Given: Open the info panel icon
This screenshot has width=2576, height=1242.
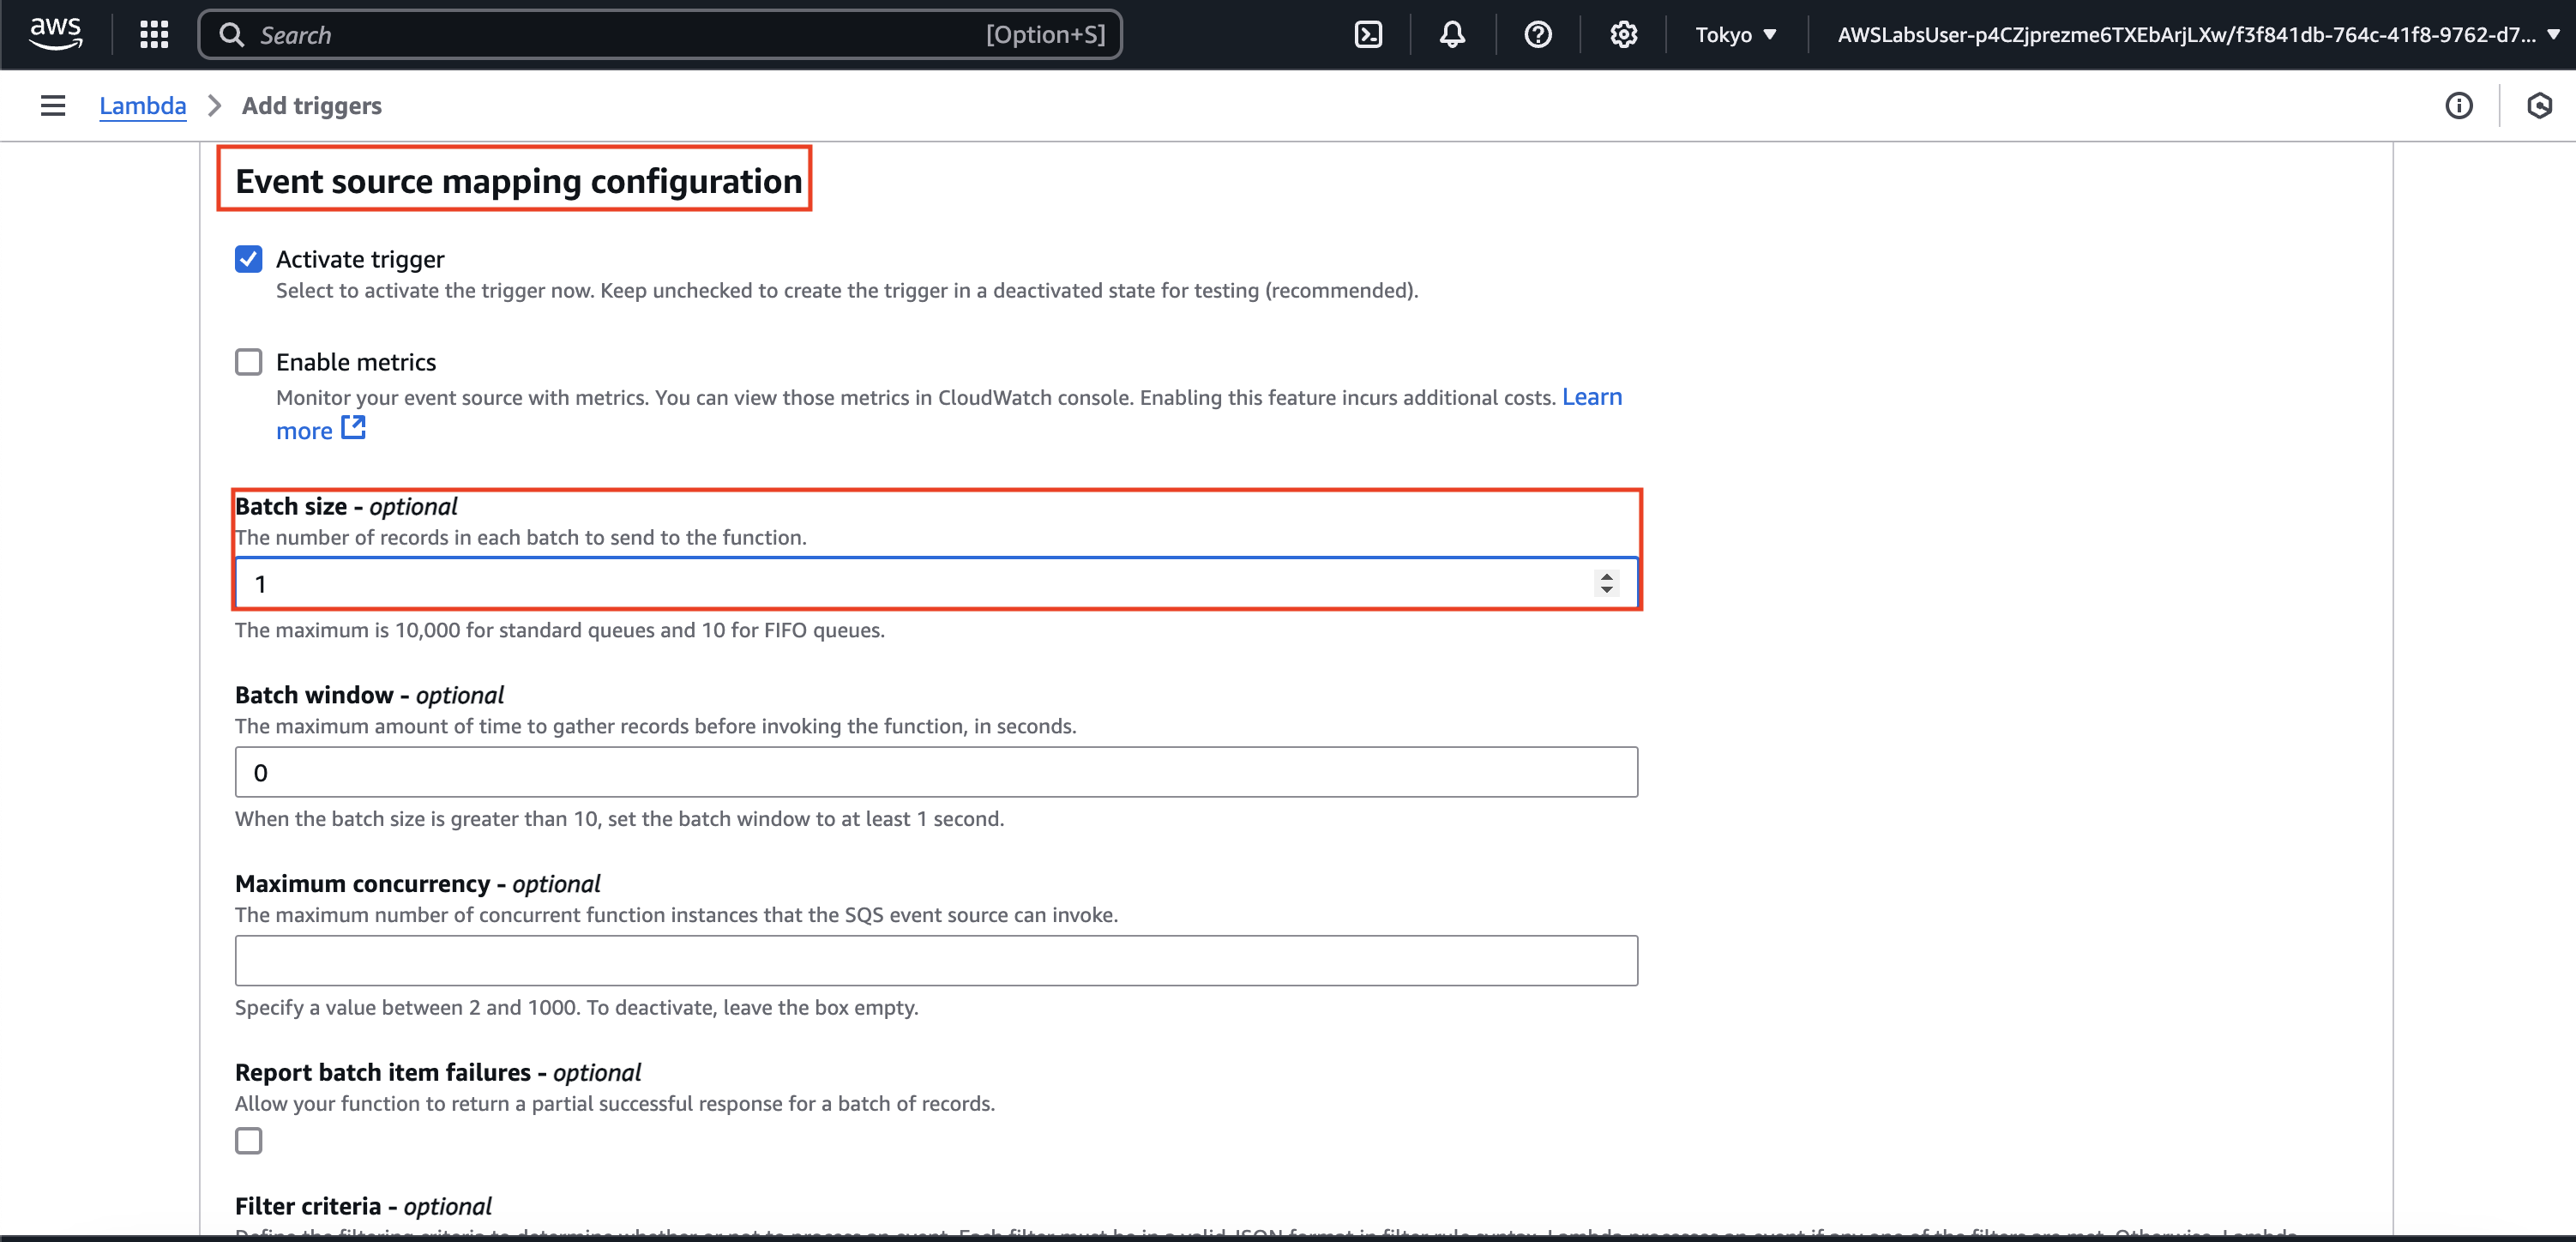Looking at the screenshot, I should coord(2458,106).
